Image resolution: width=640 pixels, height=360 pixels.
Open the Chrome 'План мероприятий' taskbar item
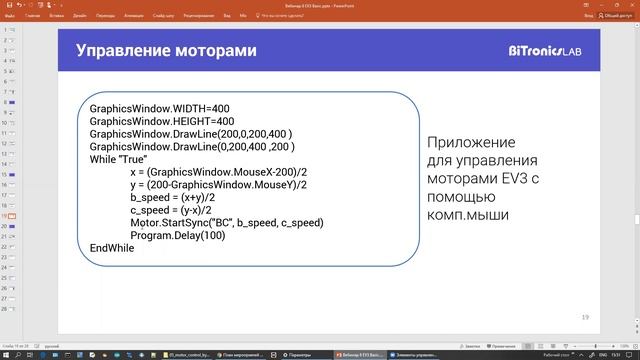coord(240,355)
